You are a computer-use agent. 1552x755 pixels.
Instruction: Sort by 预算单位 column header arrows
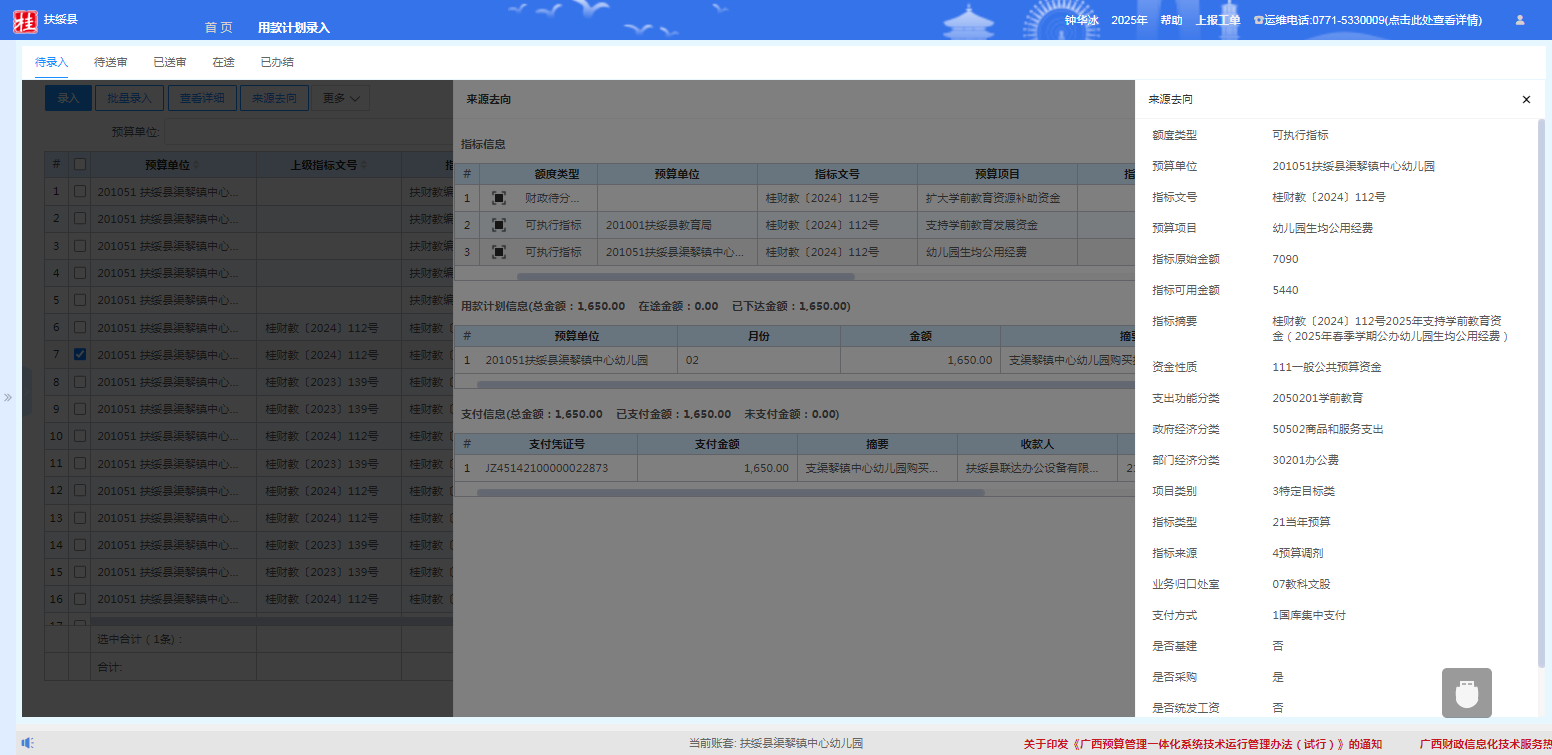click(196, 165)
